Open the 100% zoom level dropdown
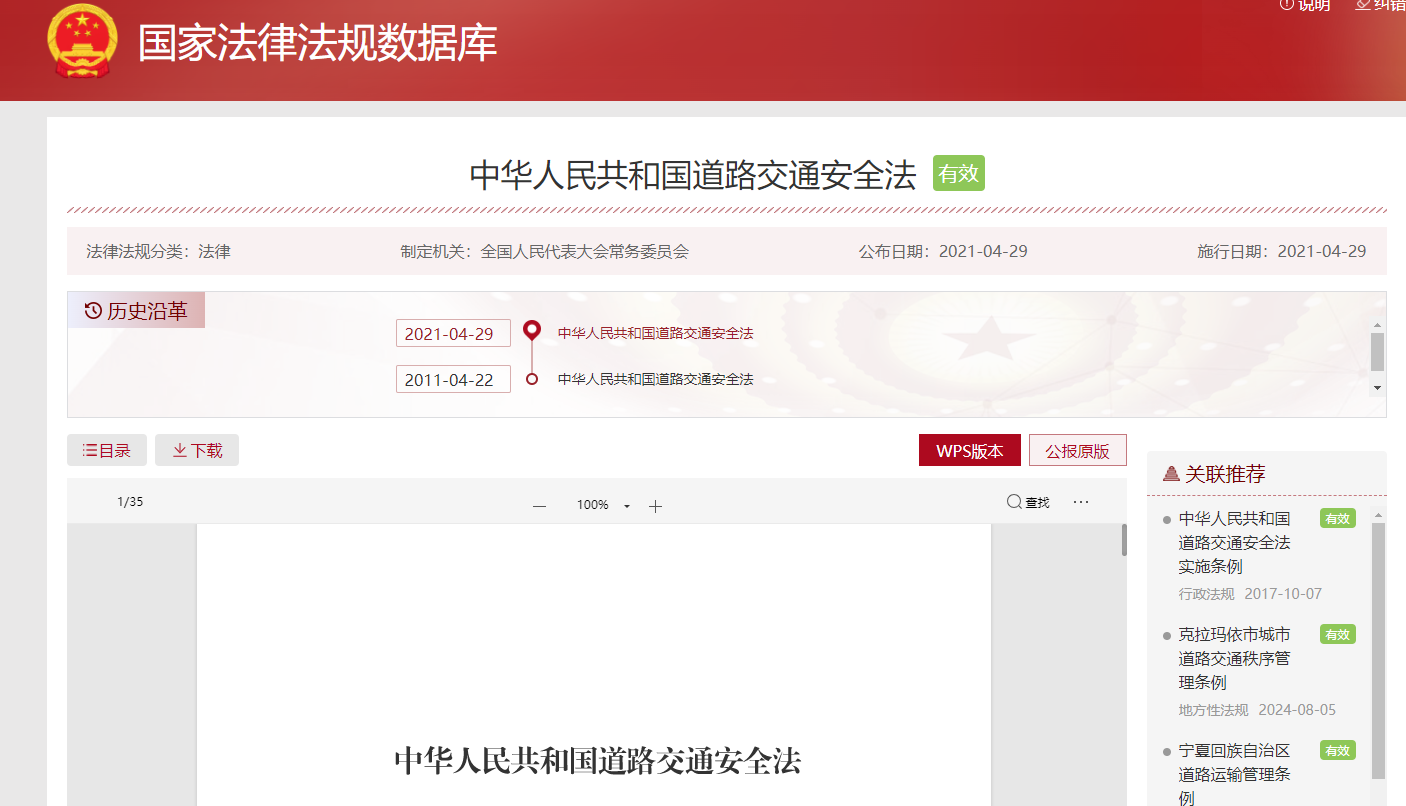The height and width of the screenshot is (806, 1406). point(627,506)
